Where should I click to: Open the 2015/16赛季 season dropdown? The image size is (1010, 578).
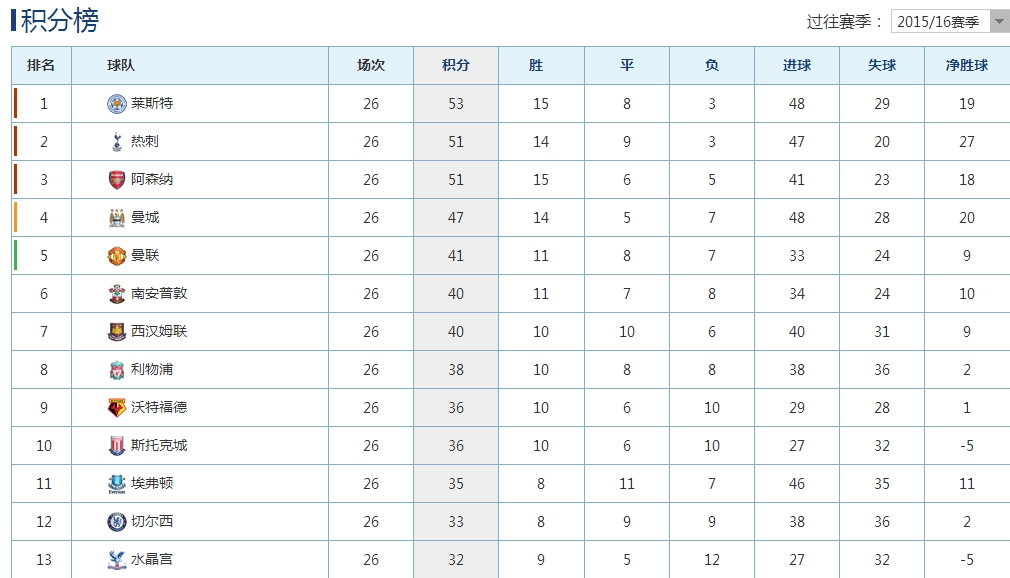tap(940, 21)
